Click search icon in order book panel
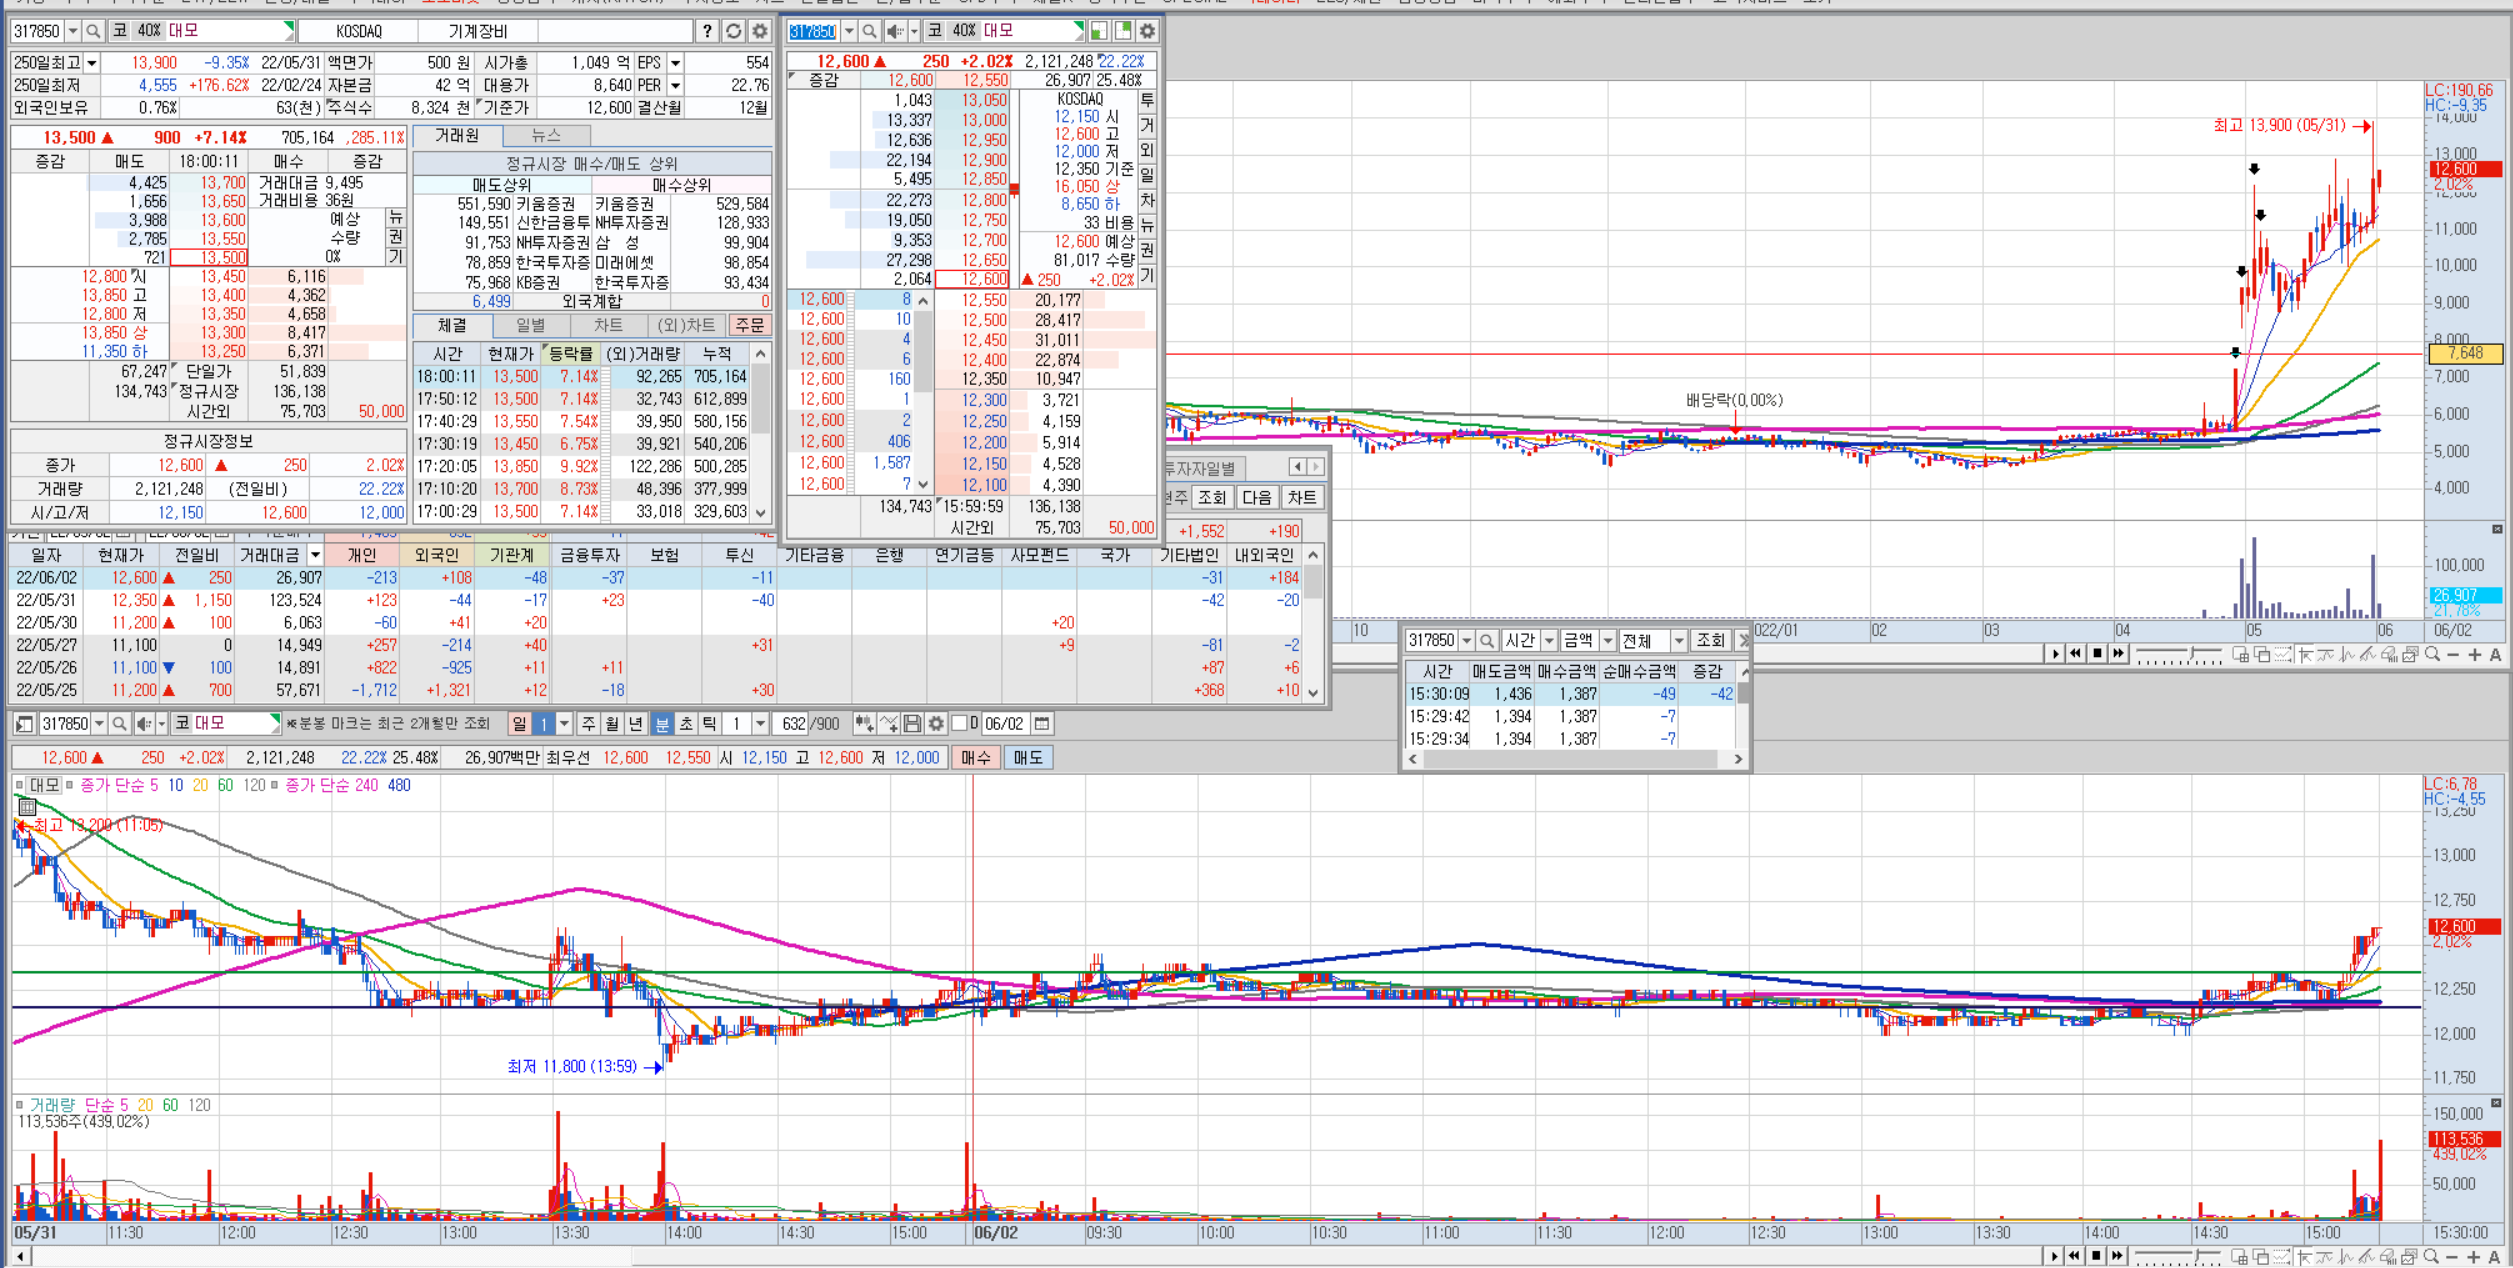This screenshot has width=2513, height=1268. pos(869,31)
